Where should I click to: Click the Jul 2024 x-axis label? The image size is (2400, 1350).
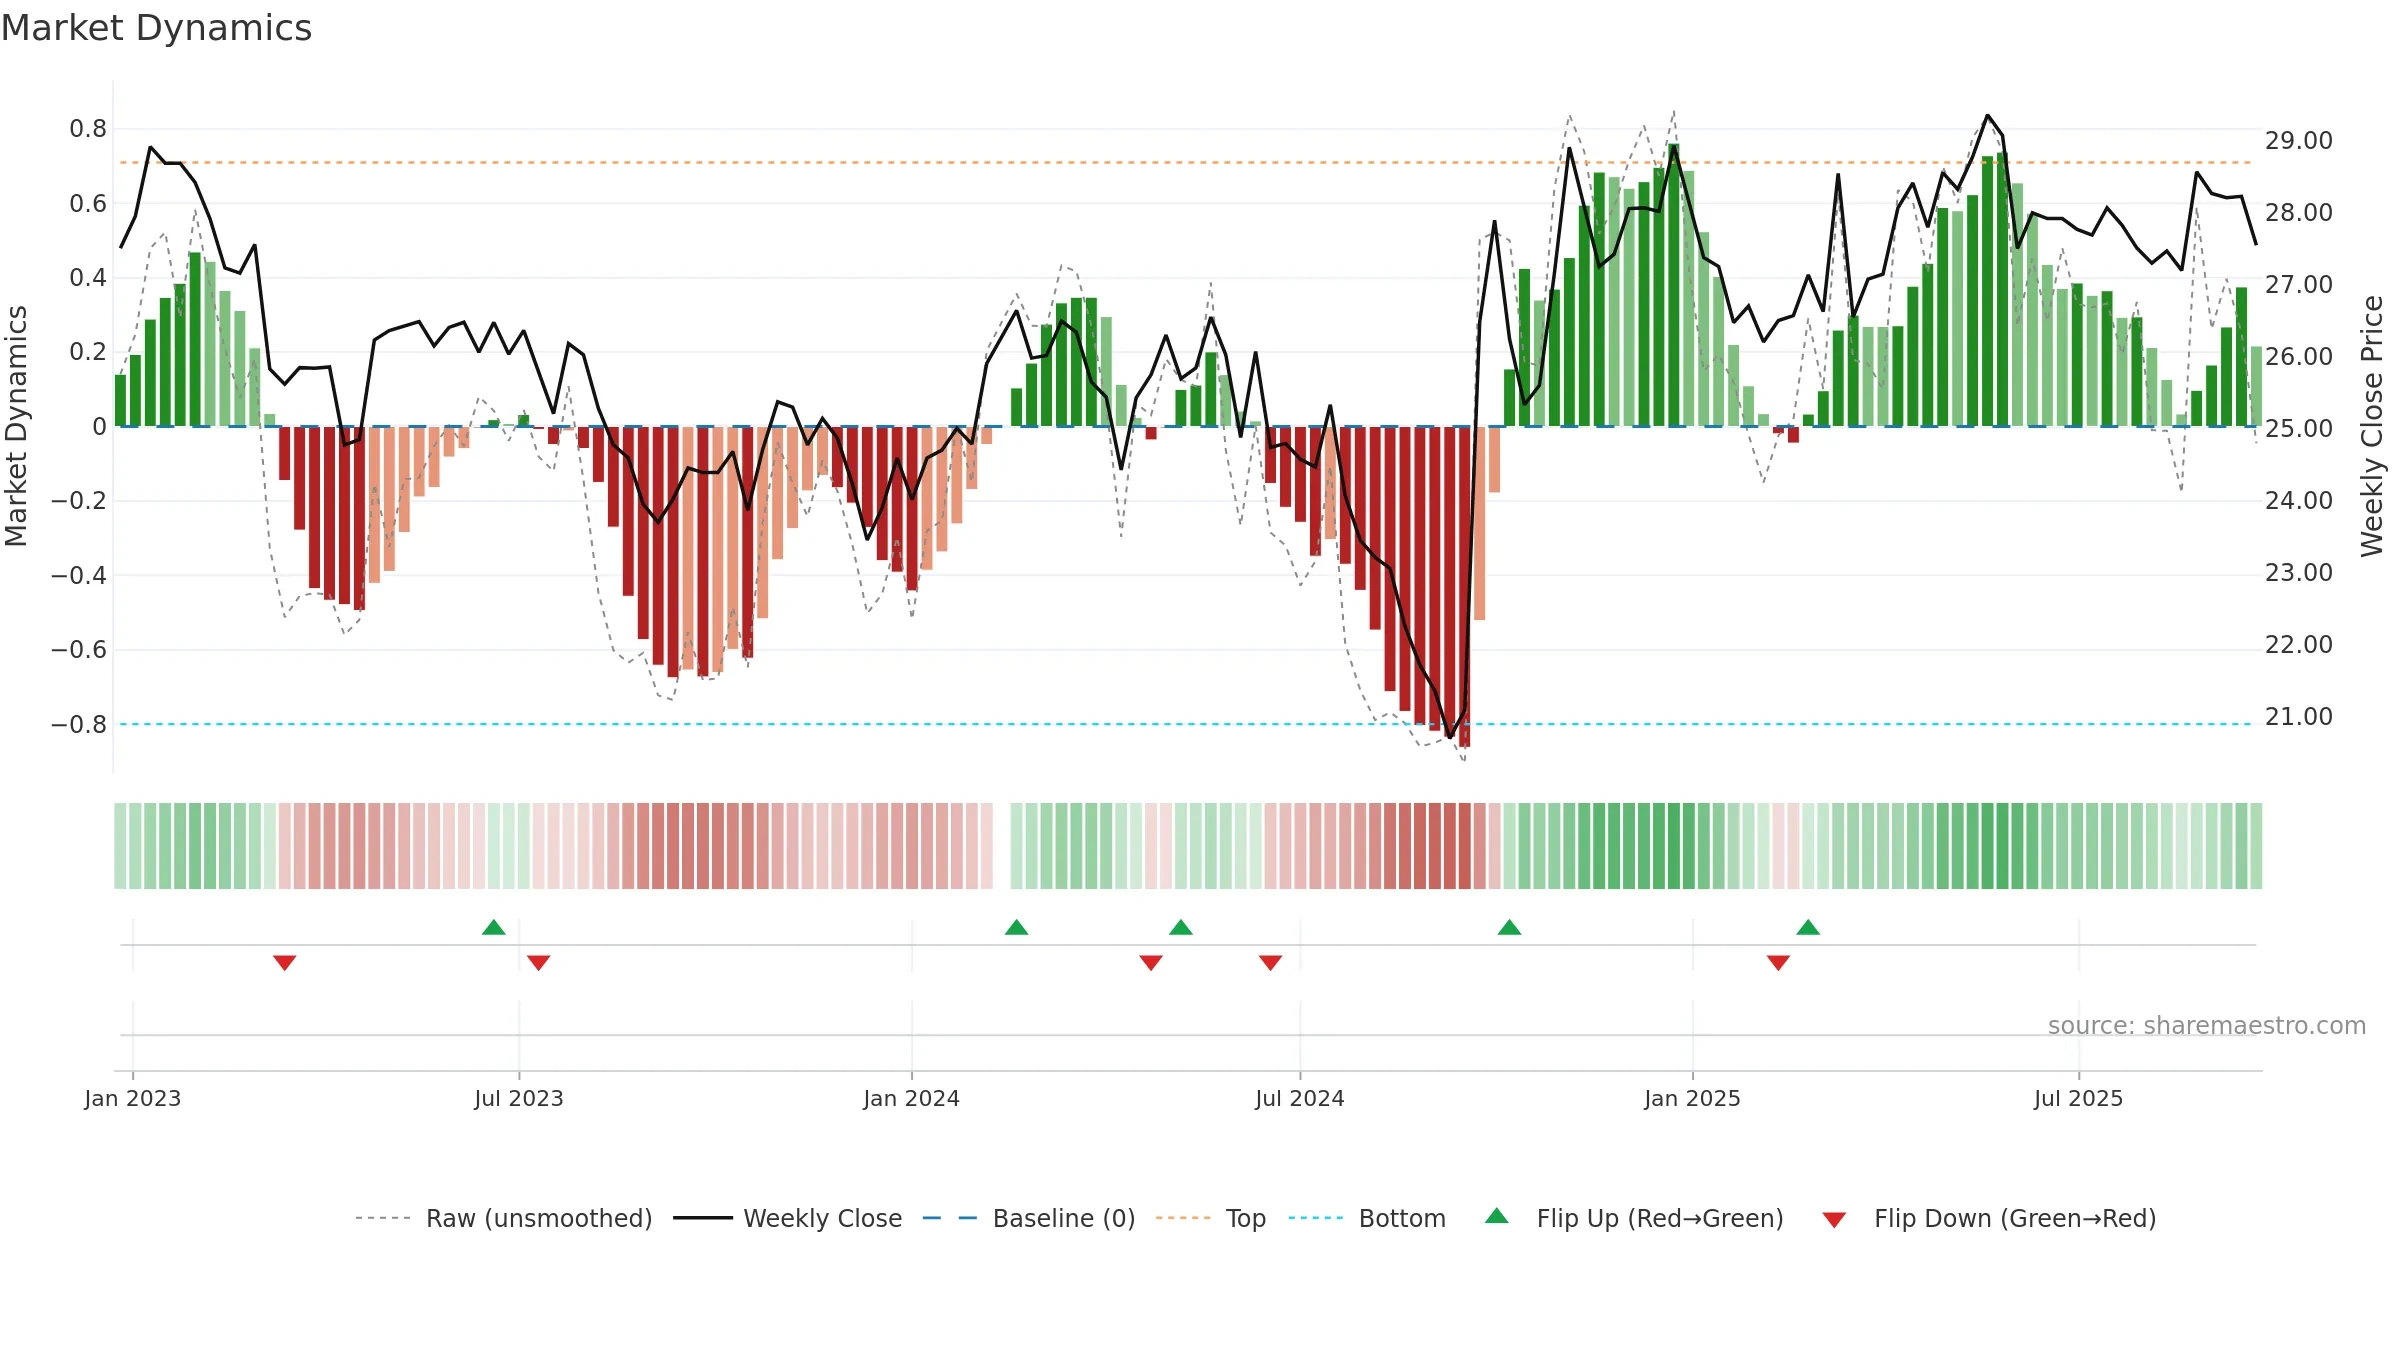(x=1300, y=1098)
